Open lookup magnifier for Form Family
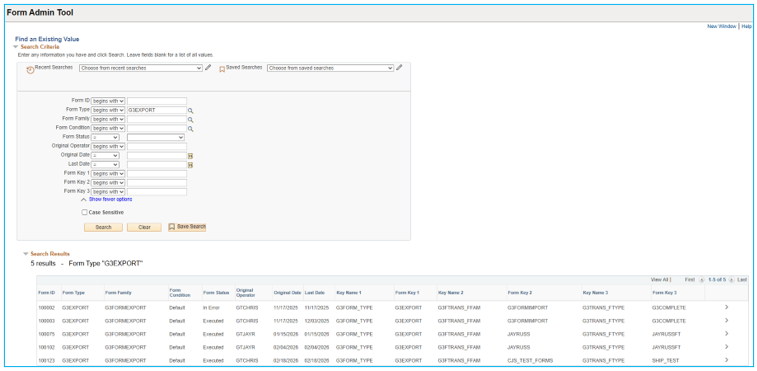Screen dimensions: 757x371 click(191, 120)
